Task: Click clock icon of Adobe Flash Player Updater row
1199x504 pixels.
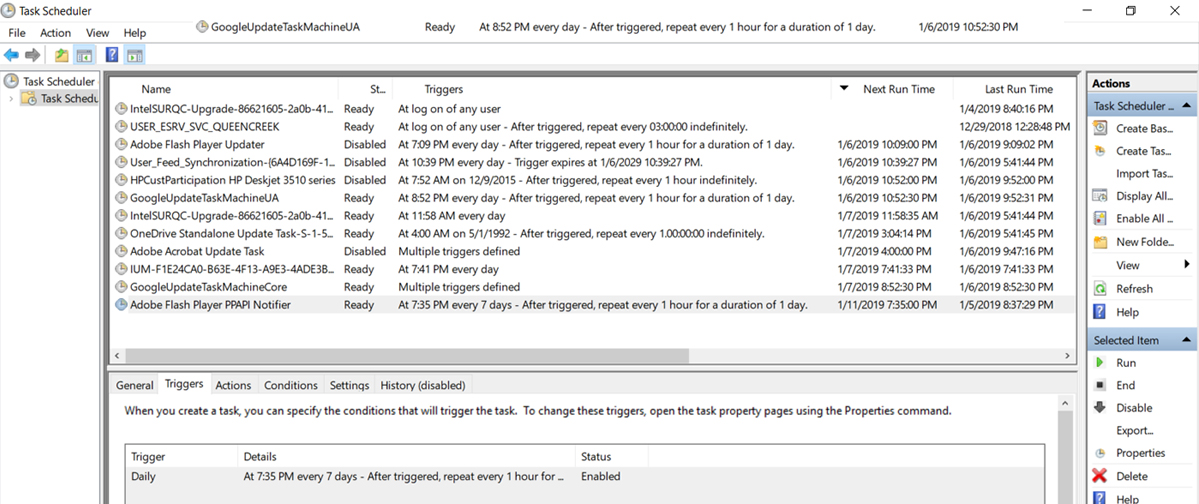Action: (x=121, y=145)
